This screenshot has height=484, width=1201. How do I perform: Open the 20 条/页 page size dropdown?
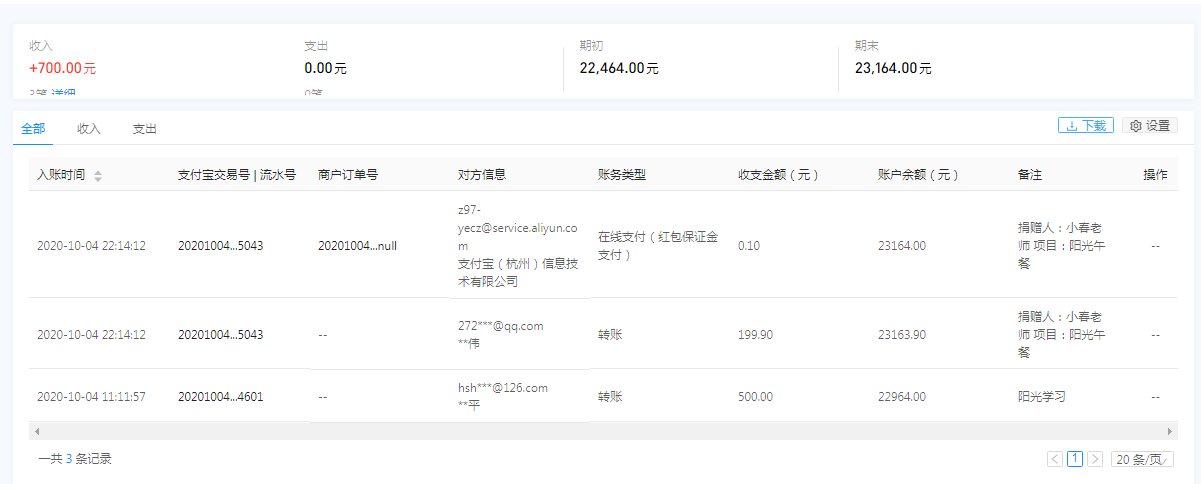pyautogui.click(x=1141, y=459)
